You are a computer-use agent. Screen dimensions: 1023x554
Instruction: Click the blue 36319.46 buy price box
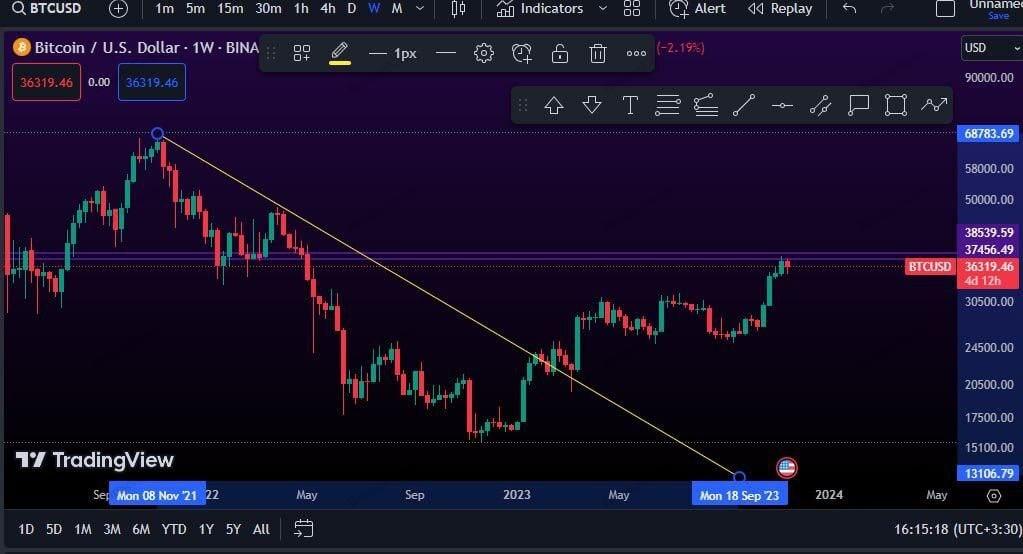pyautogui.click(x=152, y=82)
